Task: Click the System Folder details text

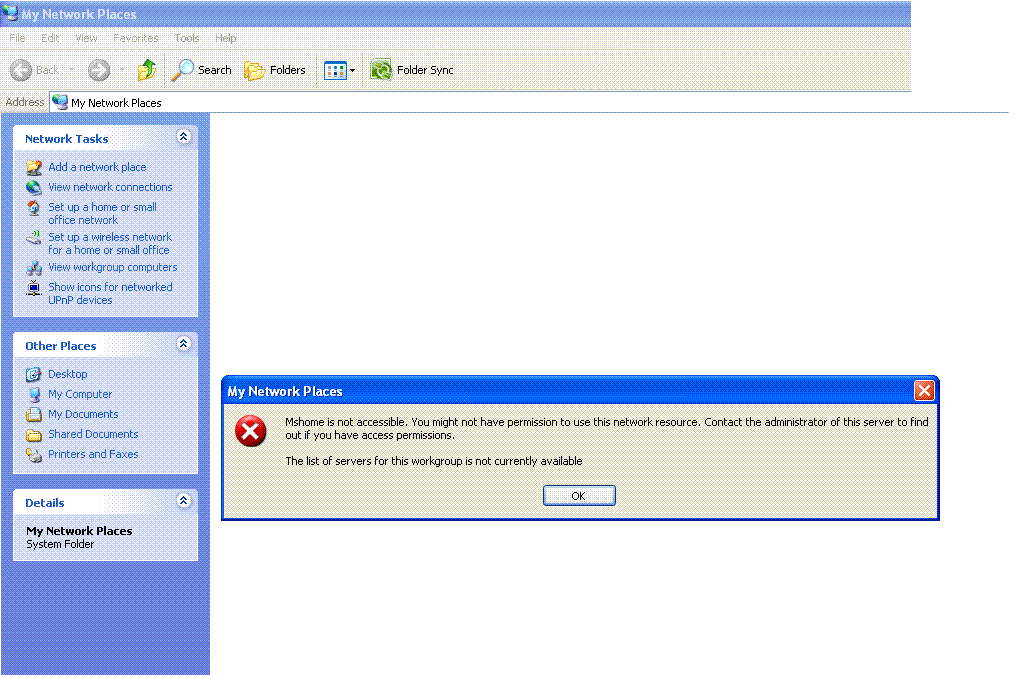Action: click(x=60, y=545)
